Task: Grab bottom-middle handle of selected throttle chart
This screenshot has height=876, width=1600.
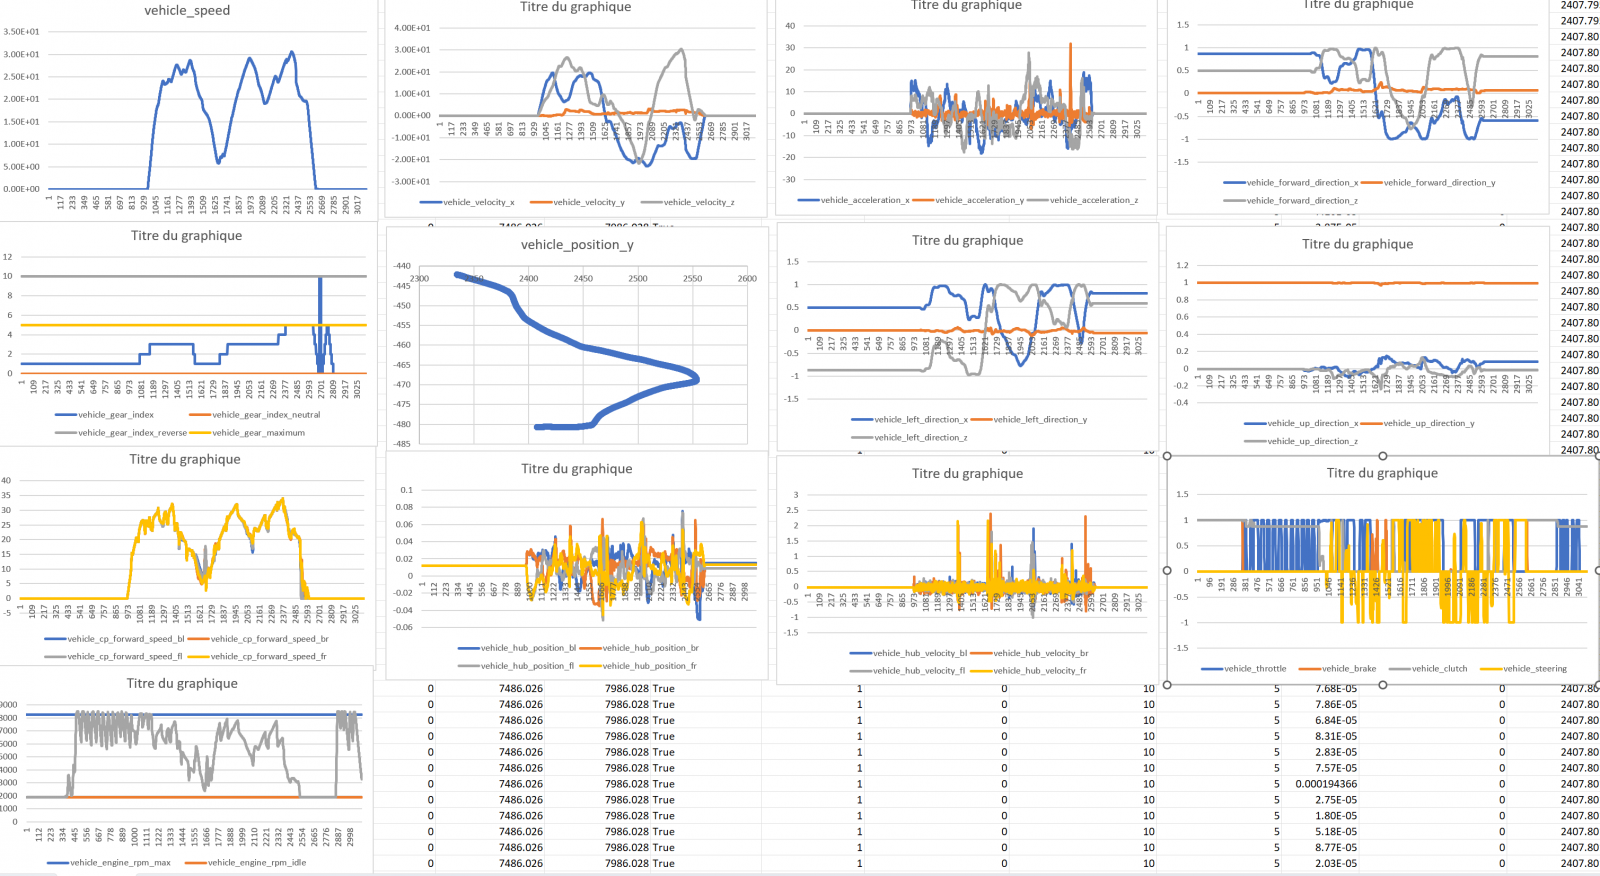Action: [1382, 685]
